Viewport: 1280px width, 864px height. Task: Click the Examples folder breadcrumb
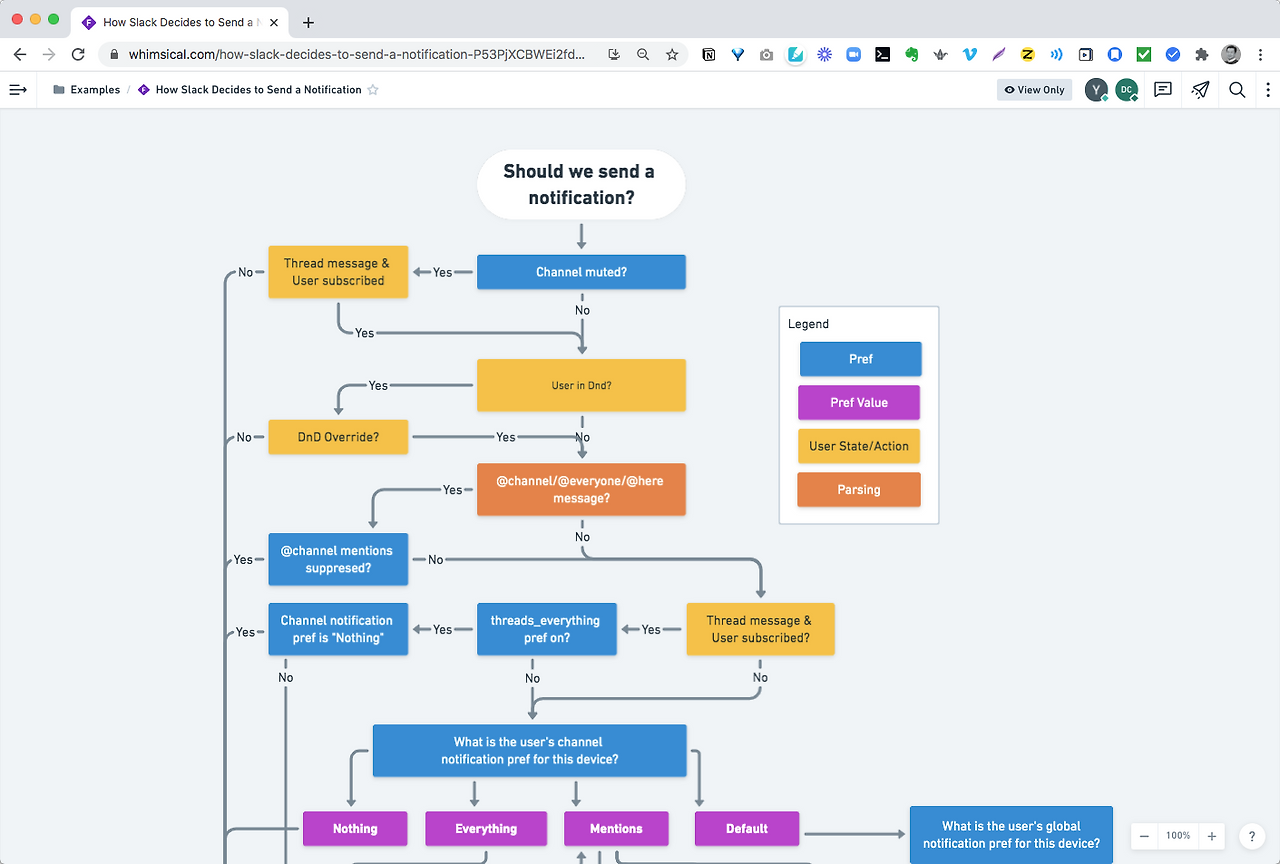tap(87, 90)
